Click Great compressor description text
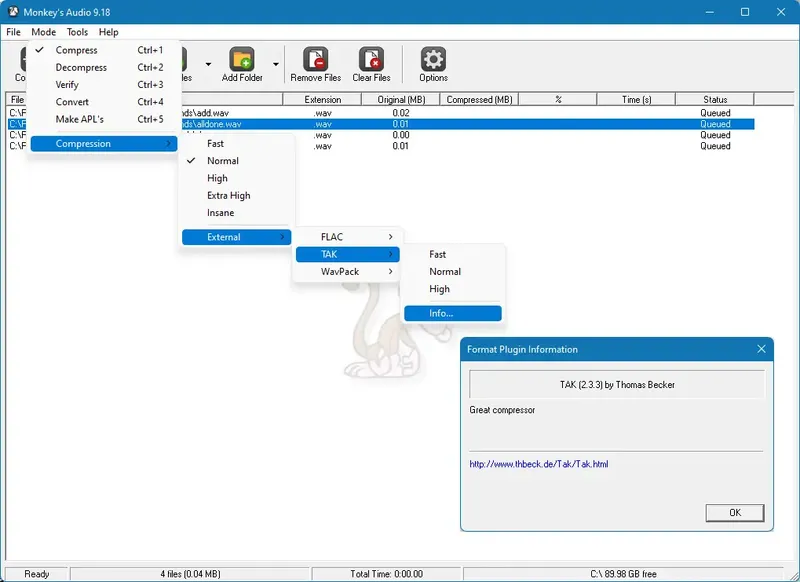 (x=502, y=410)
